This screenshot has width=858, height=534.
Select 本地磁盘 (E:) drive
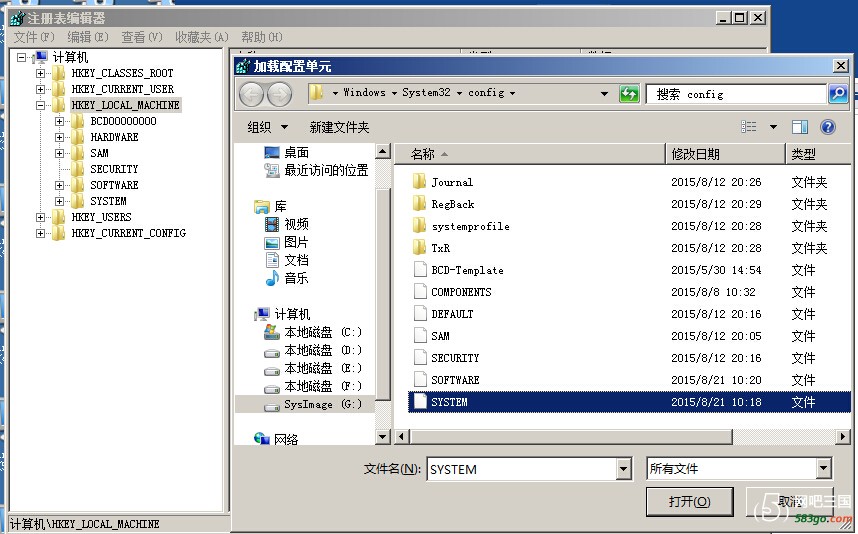tap(312, 368)
